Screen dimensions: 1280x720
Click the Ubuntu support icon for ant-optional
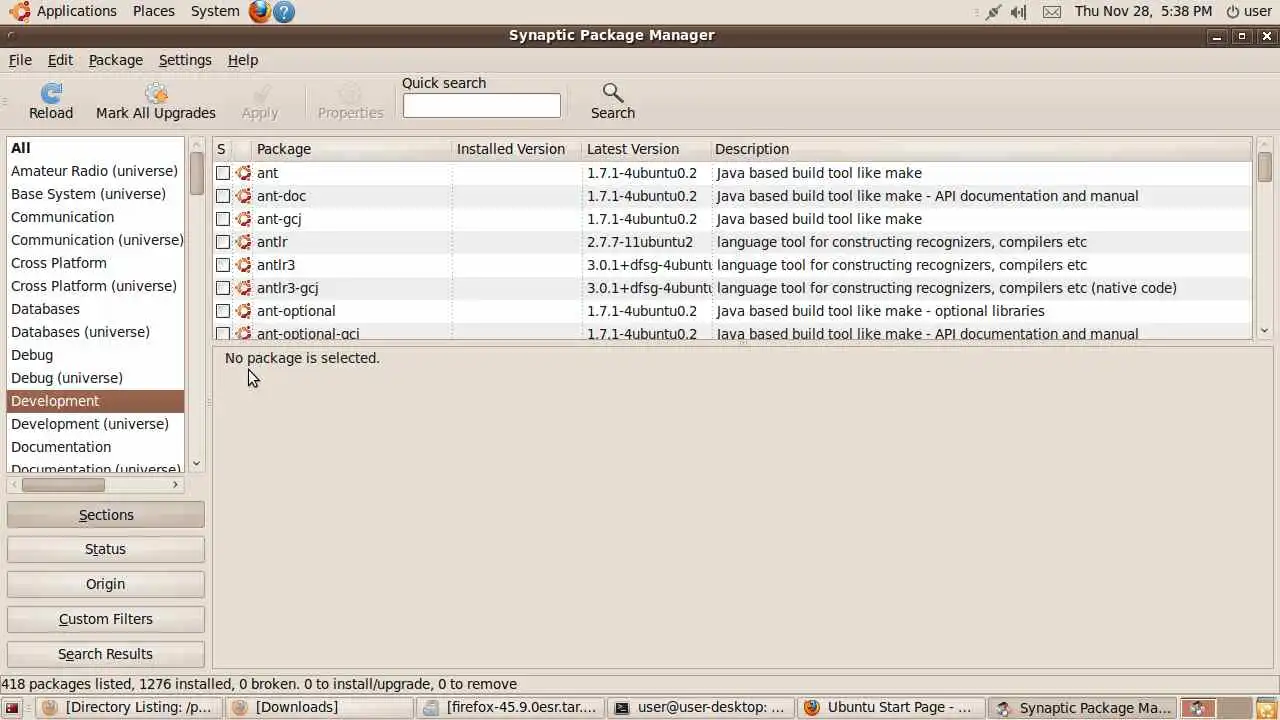click(x=243, y=311)
